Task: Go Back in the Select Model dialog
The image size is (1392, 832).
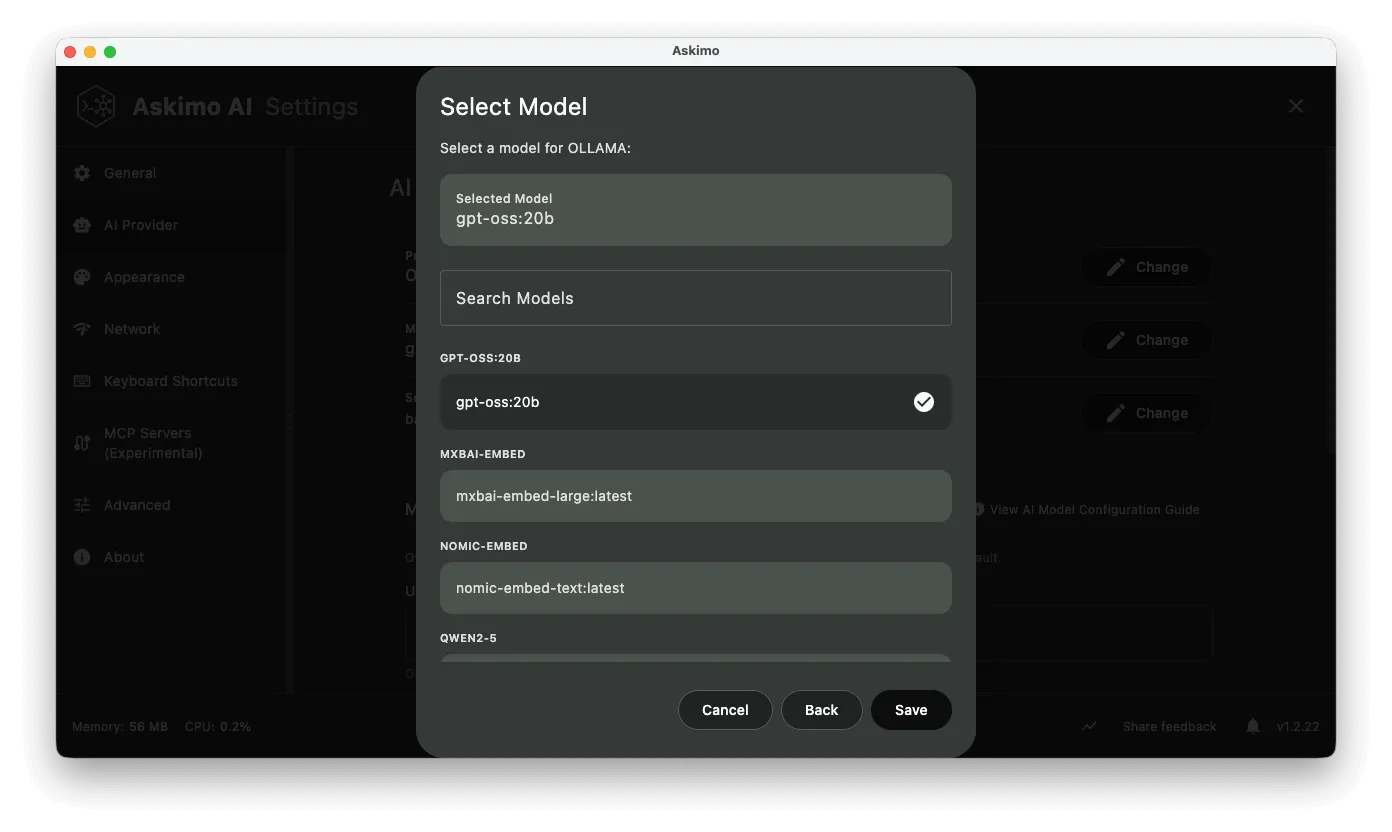Action: click(x=821, y=710)
